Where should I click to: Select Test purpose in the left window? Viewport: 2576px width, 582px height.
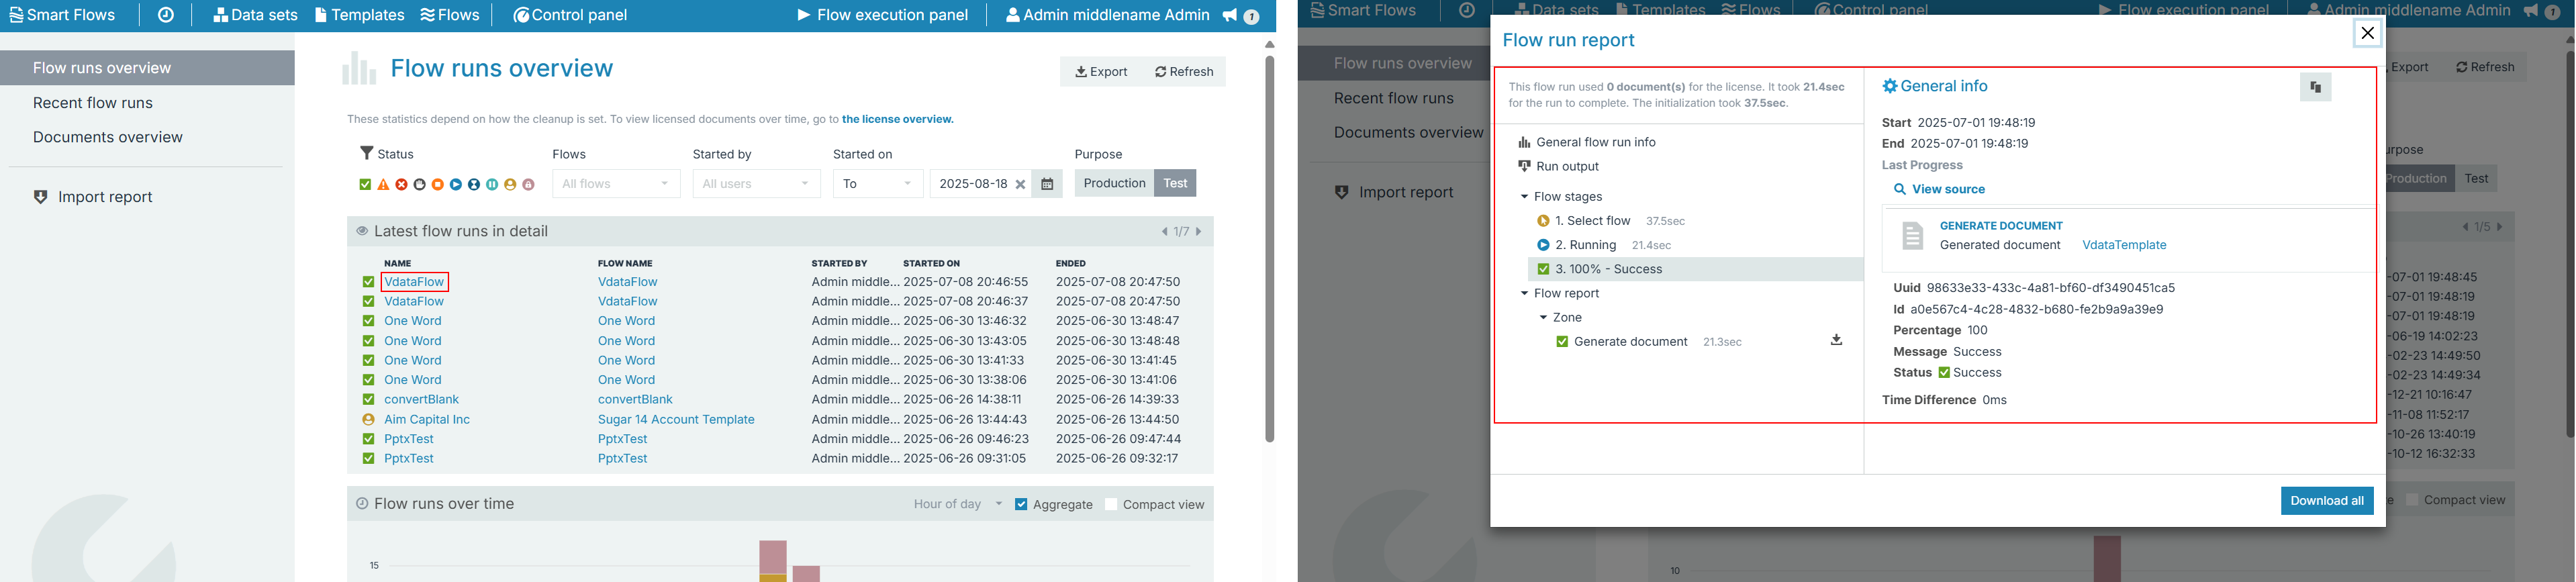pos(1175,183)
